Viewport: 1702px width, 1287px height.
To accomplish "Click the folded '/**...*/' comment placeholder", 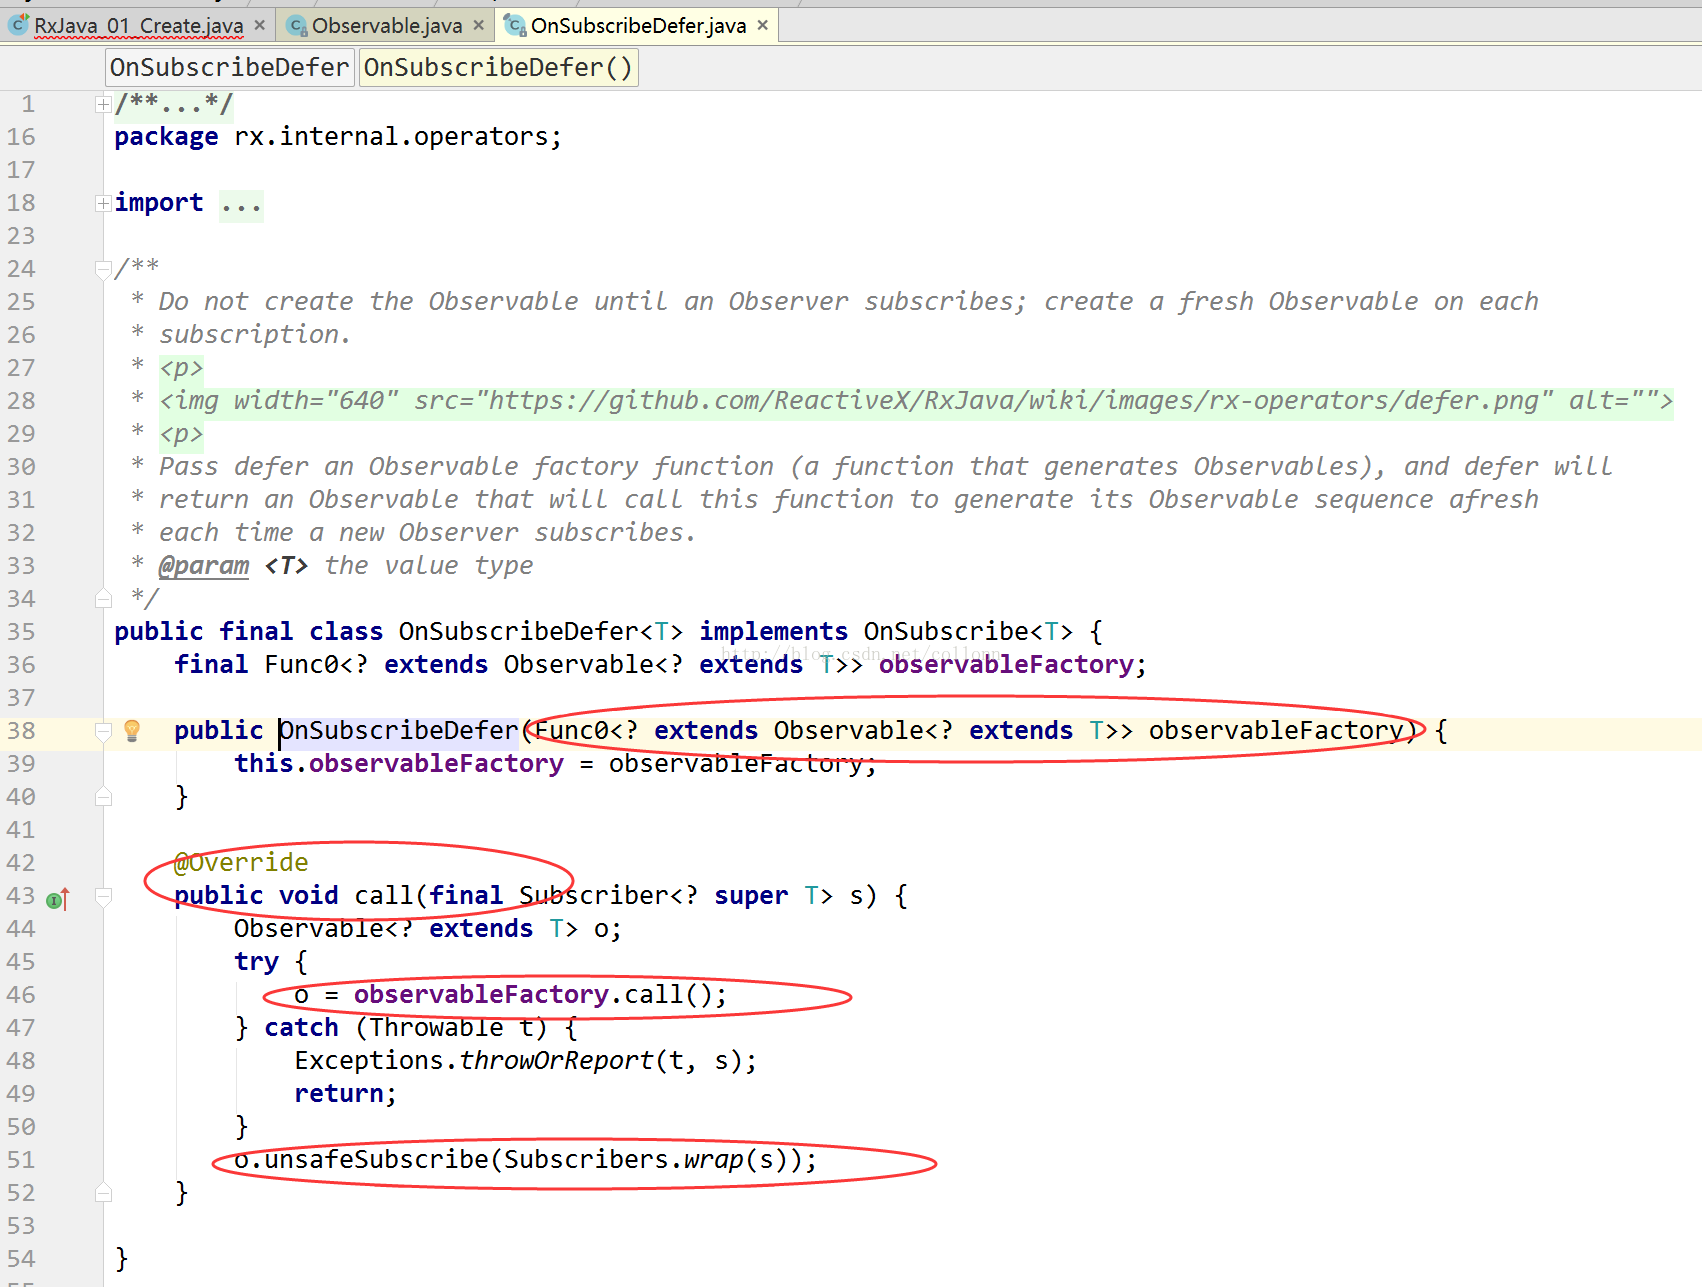I will pos(174,104).
